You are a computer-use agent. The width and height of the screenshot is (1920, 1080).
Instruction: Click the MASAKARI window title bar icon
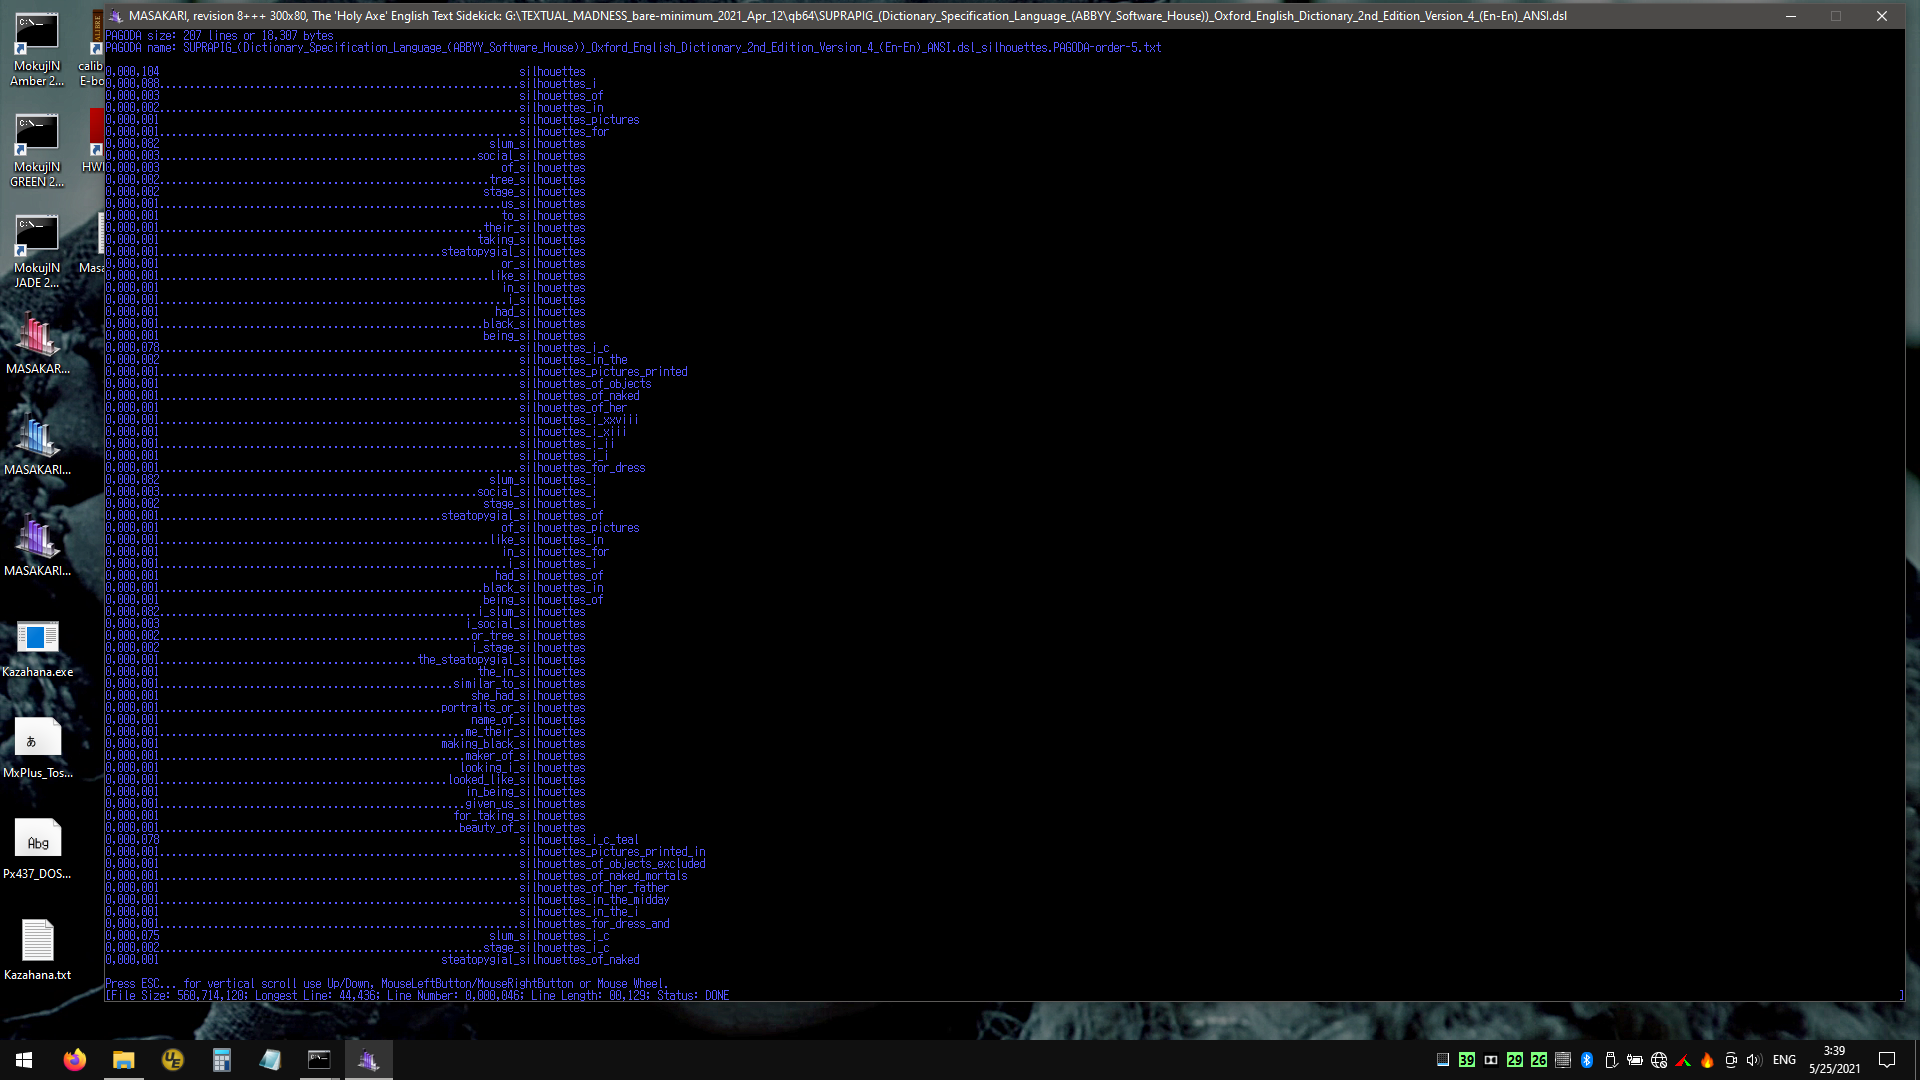pos(116,16)
